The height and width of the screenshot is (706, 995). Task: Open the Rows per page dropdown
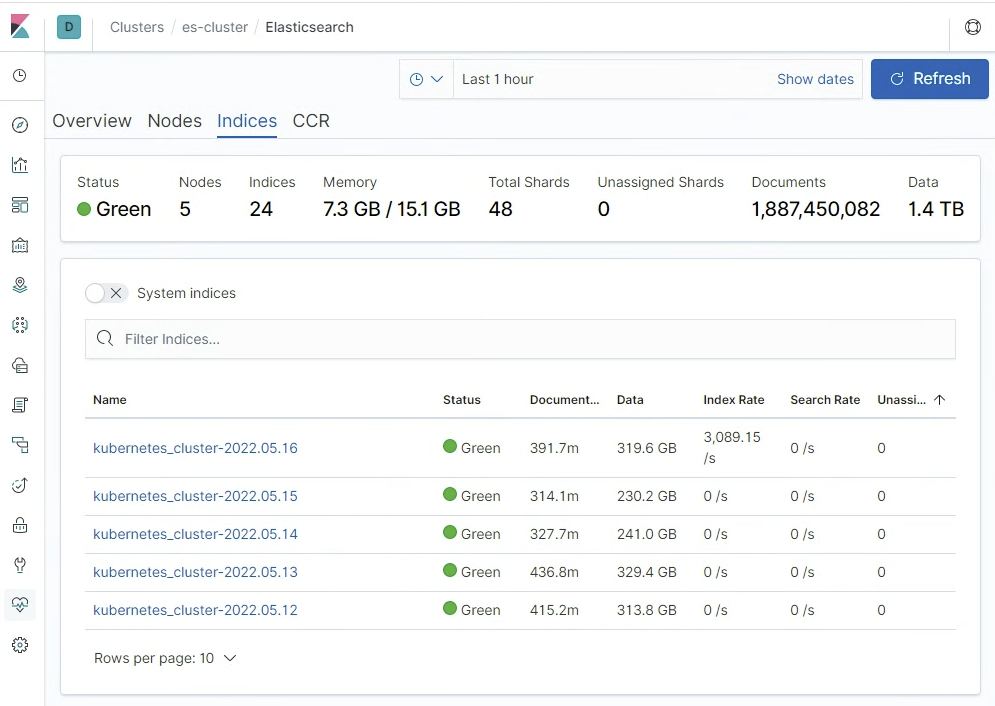[165, 658]
